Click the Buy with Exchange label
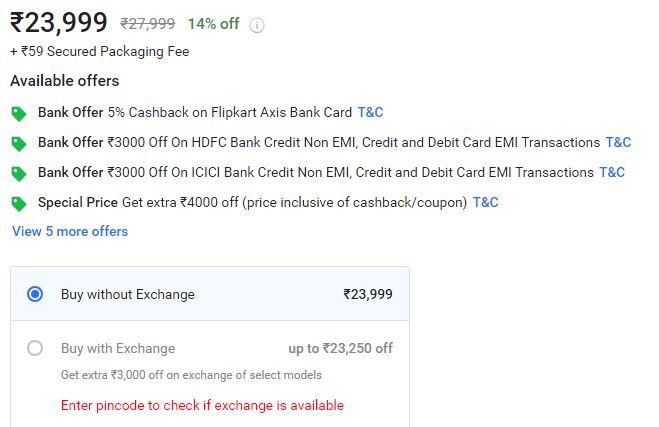Screen dimensions: 659x427 pyautogui.click(x=118, y=348)
